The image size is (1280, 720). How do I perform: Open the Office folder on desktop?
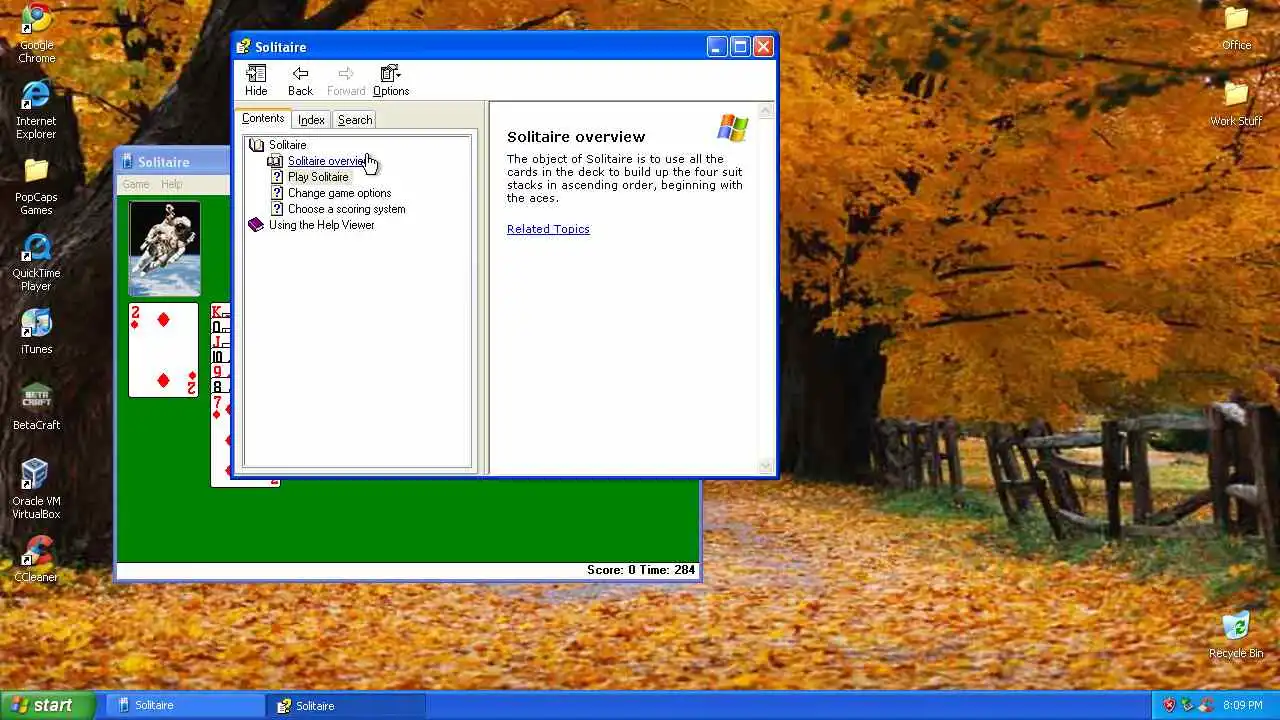click(1237, 28)
